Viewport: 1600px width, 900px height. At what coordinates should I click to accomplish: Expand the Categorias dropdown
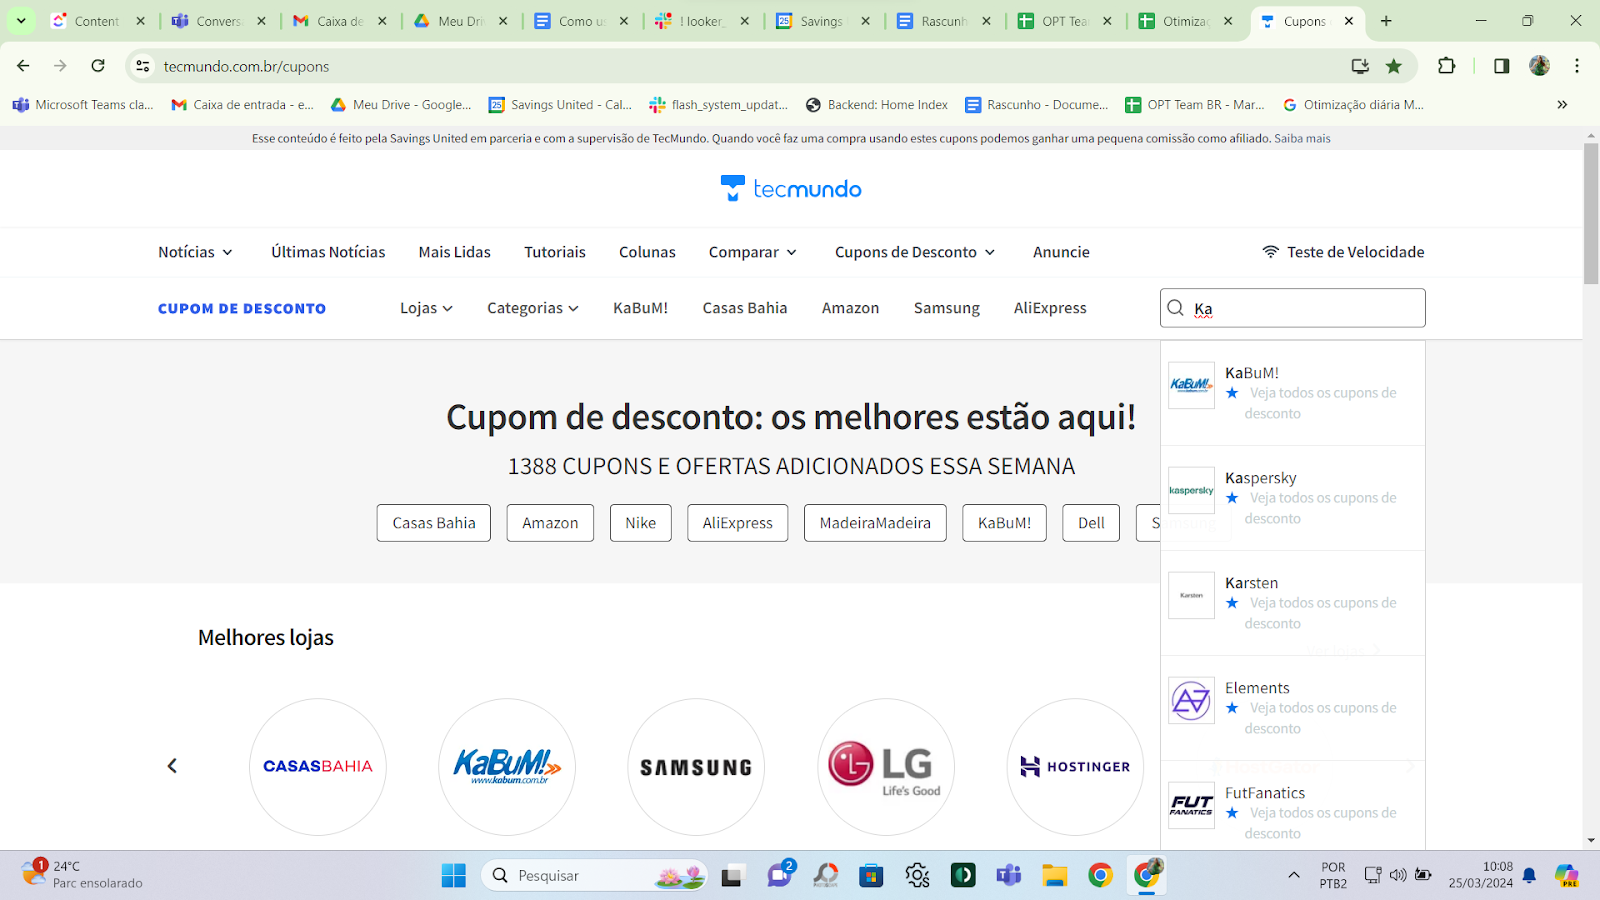tap(533, 308)
